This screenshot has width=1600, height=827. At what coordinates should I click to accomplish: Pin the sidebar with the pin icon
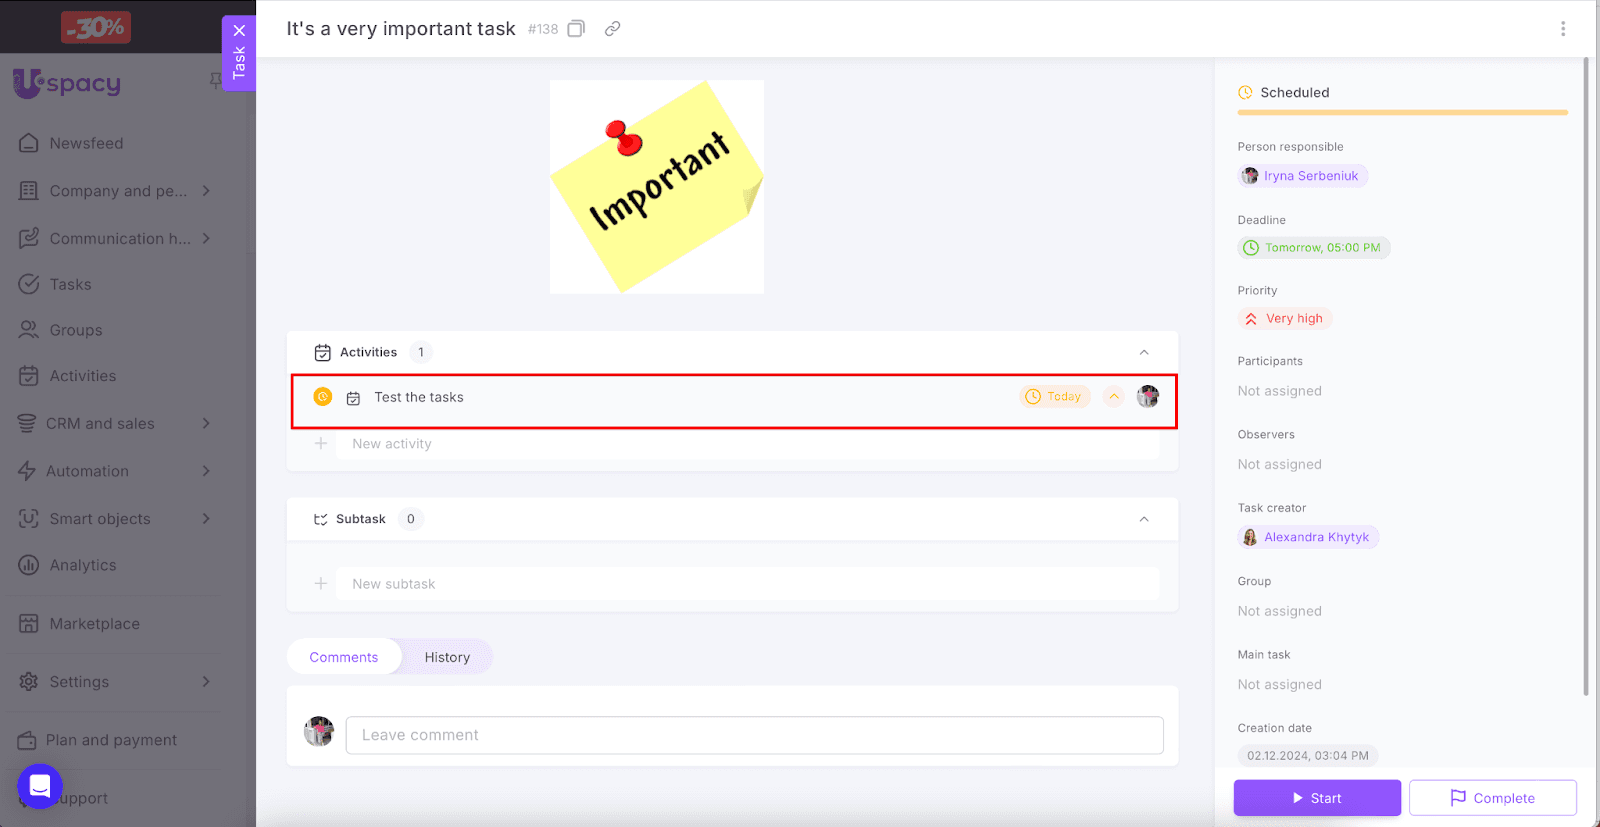pos(215,80)
